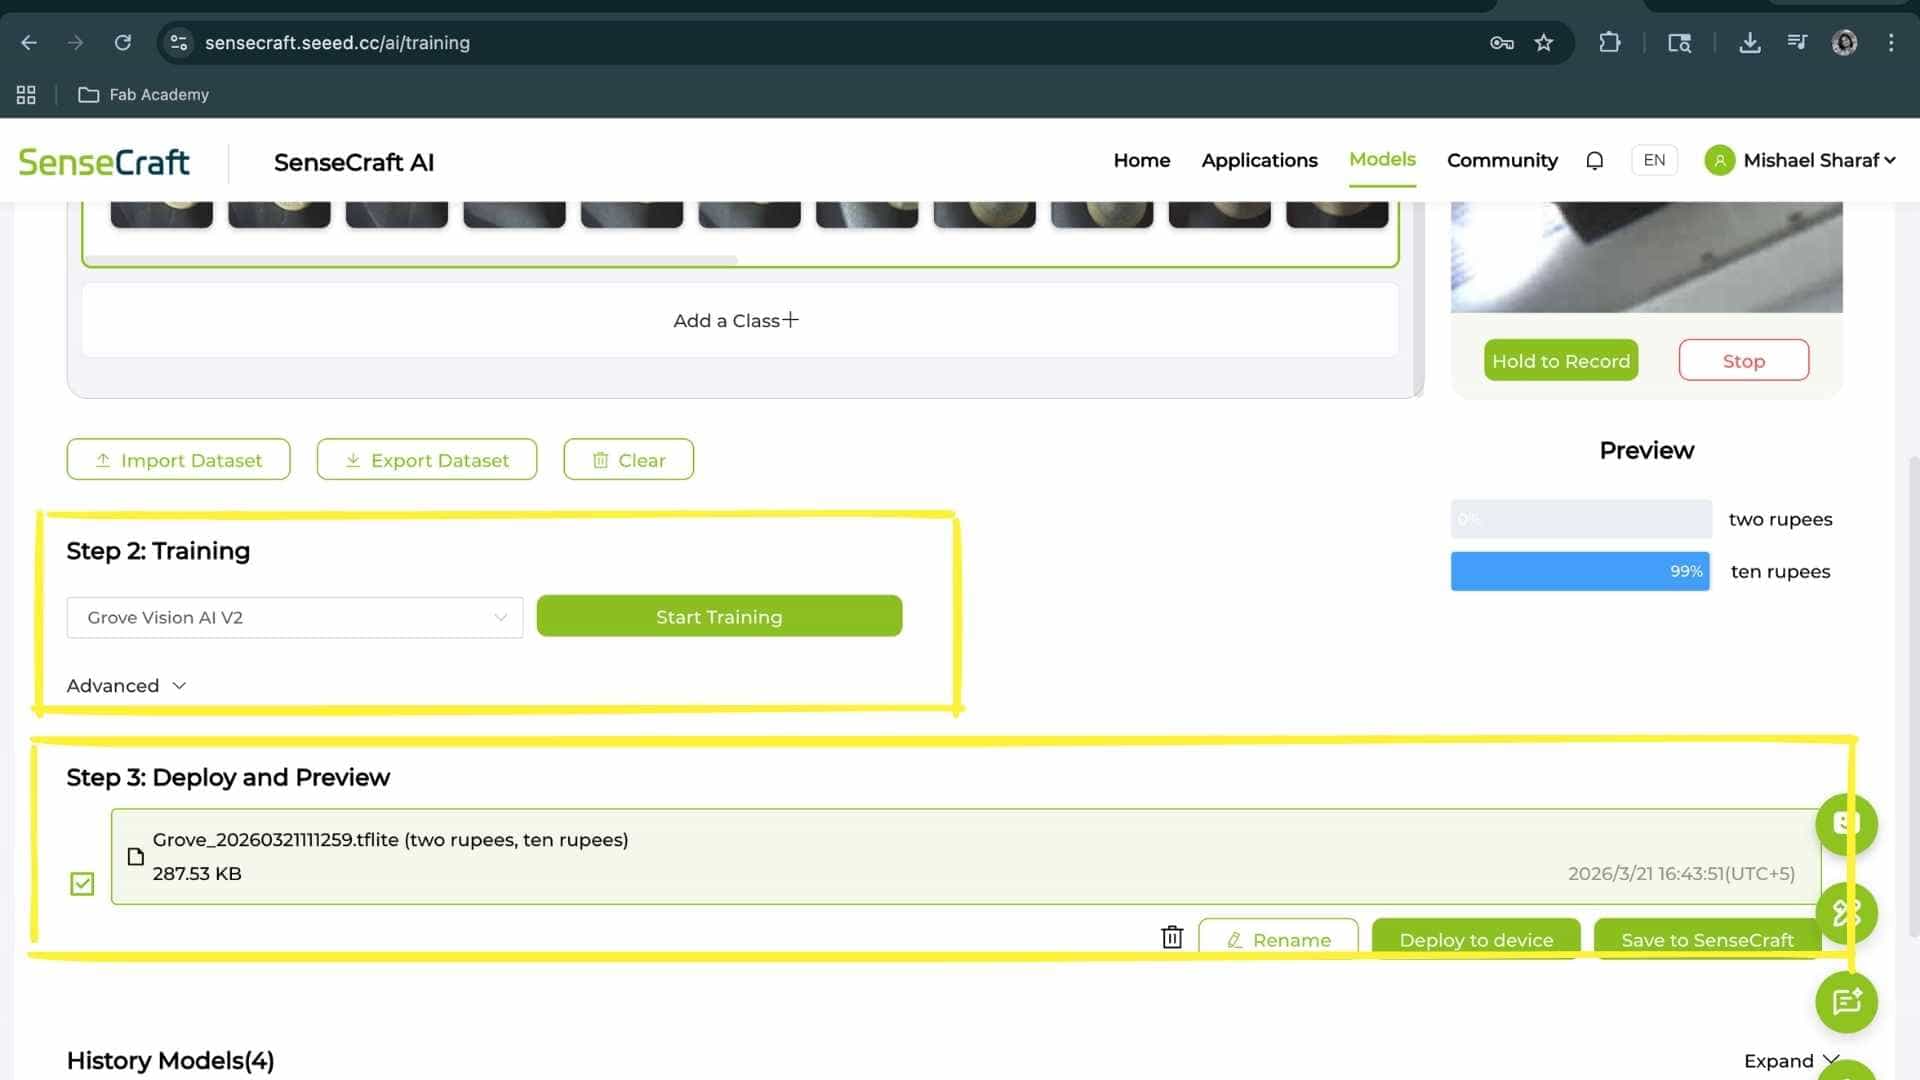The height and width of the screenshot is (1080, 1920).
Task: Bookmark page with star icon
Action: tap(1544, 43)
